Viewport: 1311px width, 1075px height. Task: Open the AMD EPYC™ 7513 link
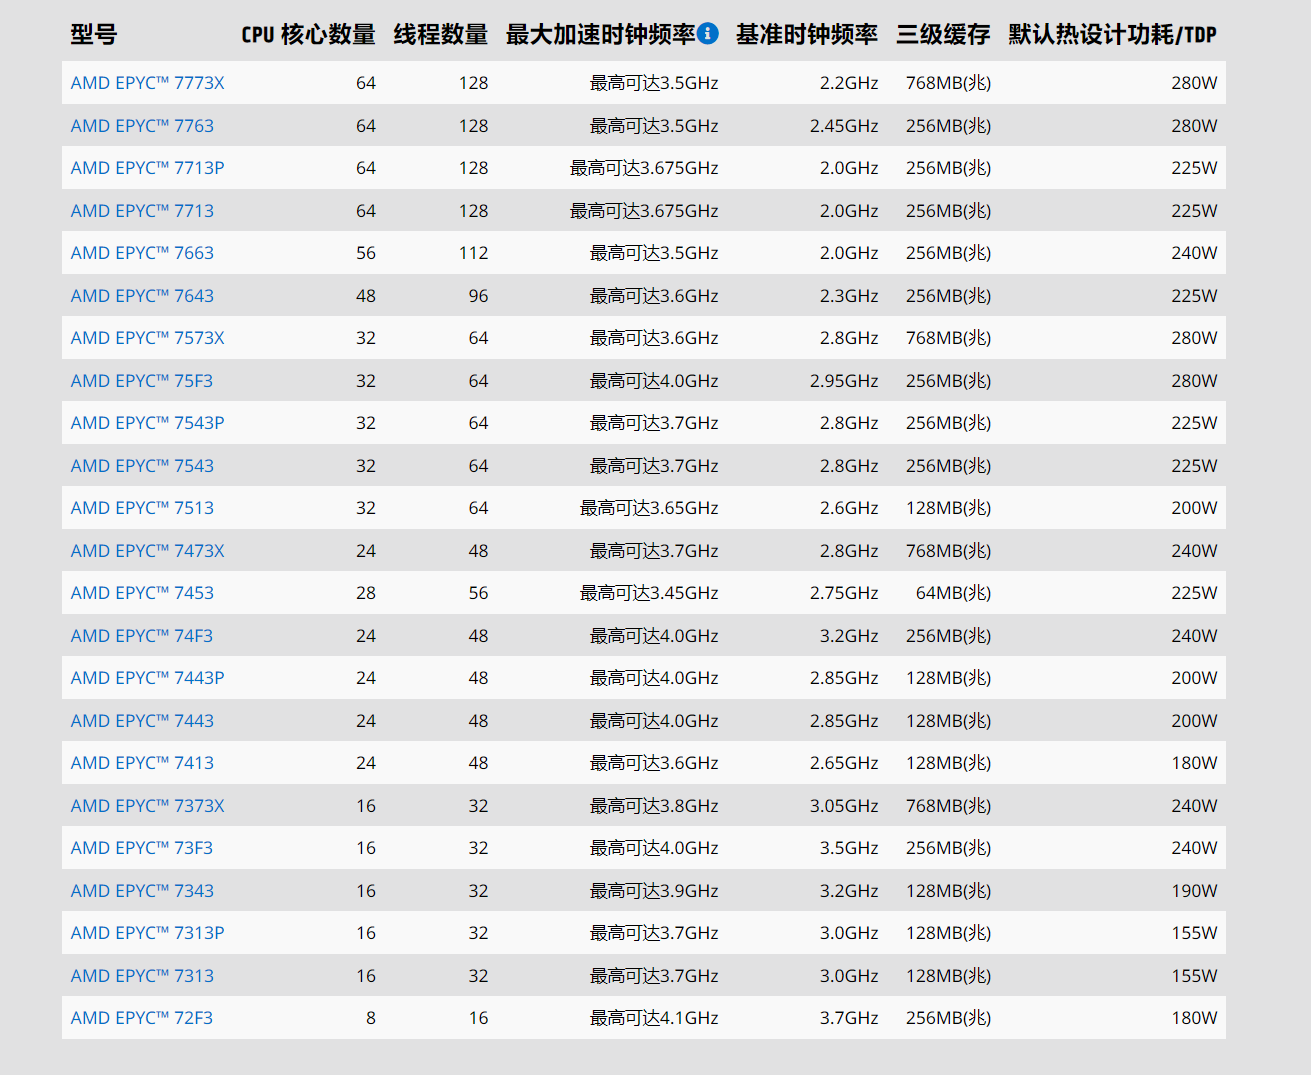(x=142, y=508)
